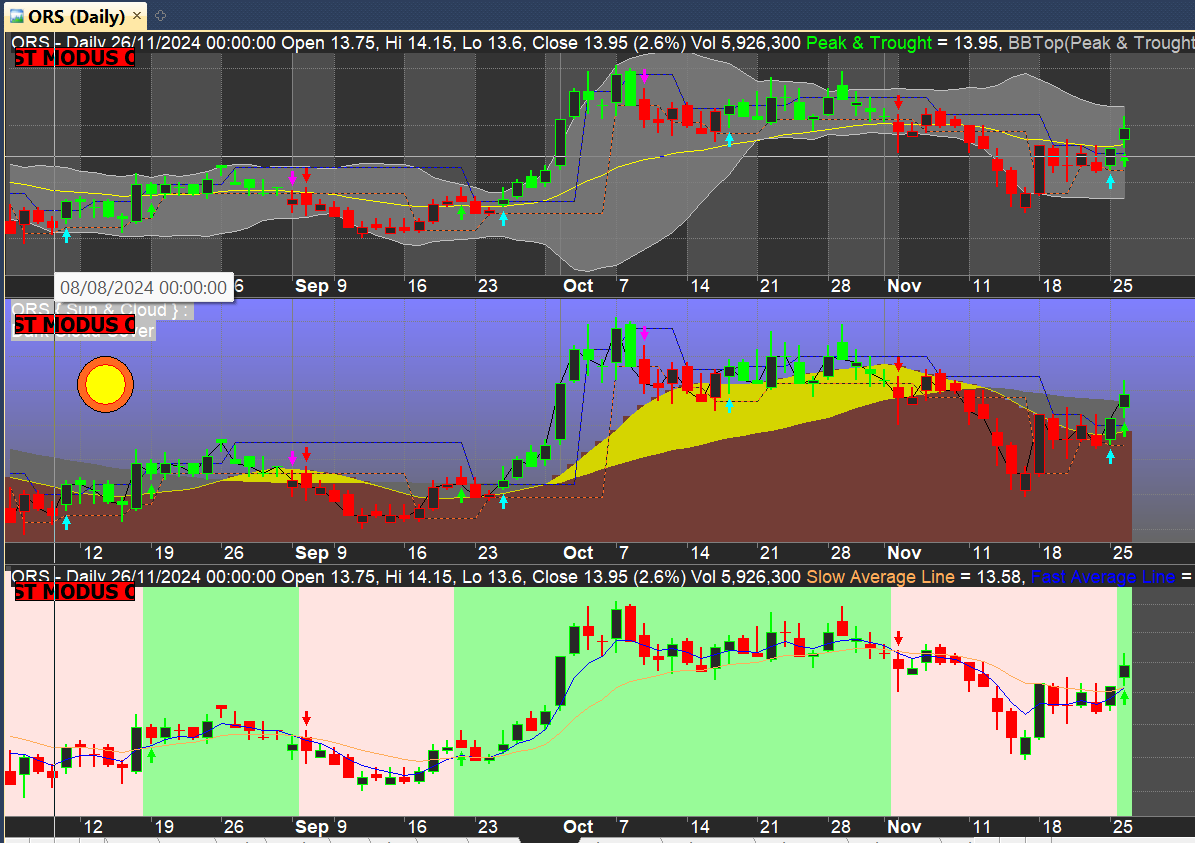Close the ORS (Daily) tab
The image size is (1195, 843).
point(137,15)
